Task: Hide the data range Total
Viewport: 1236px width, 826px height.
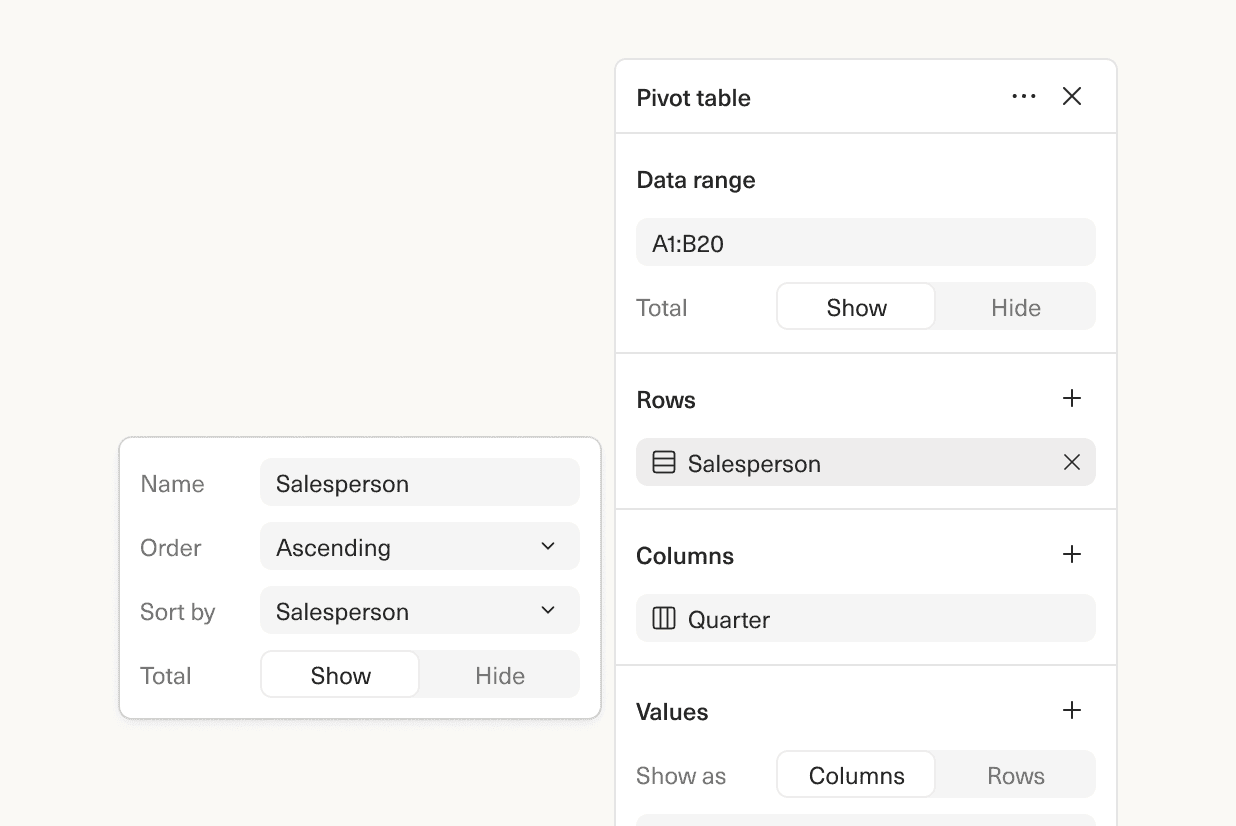Action: point(1014,308)
